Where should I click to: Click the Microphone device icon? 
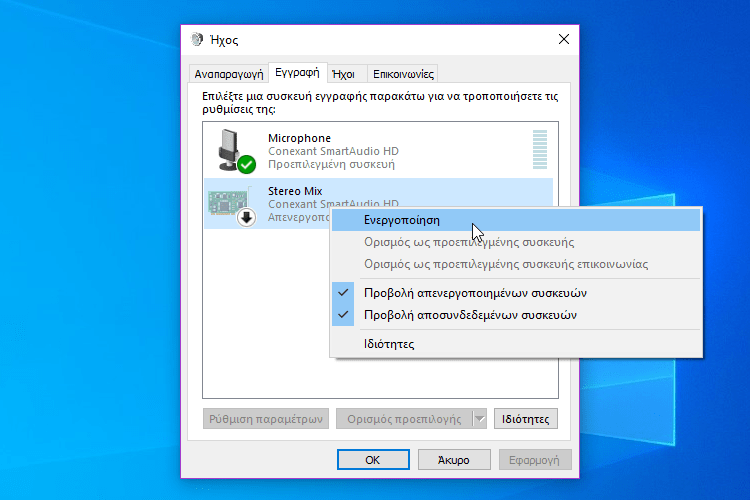(x=230, y=150)
